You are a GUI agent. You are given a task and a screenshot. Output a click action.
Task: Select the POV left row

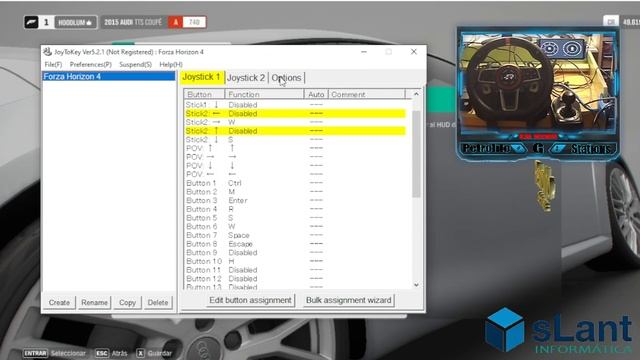[295, 174]
